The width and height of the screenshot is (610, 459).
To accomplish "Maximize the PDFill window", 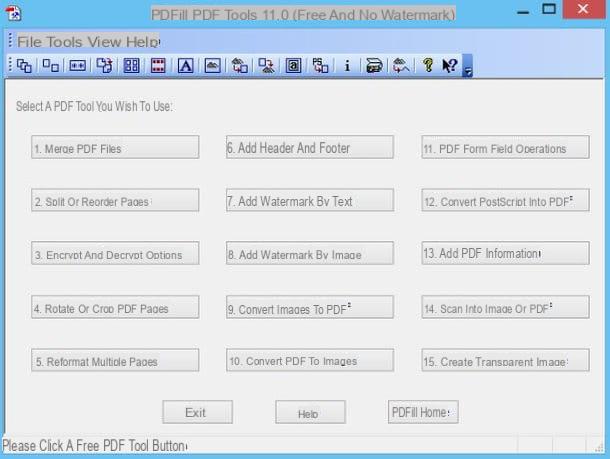I will click(549, 9).
